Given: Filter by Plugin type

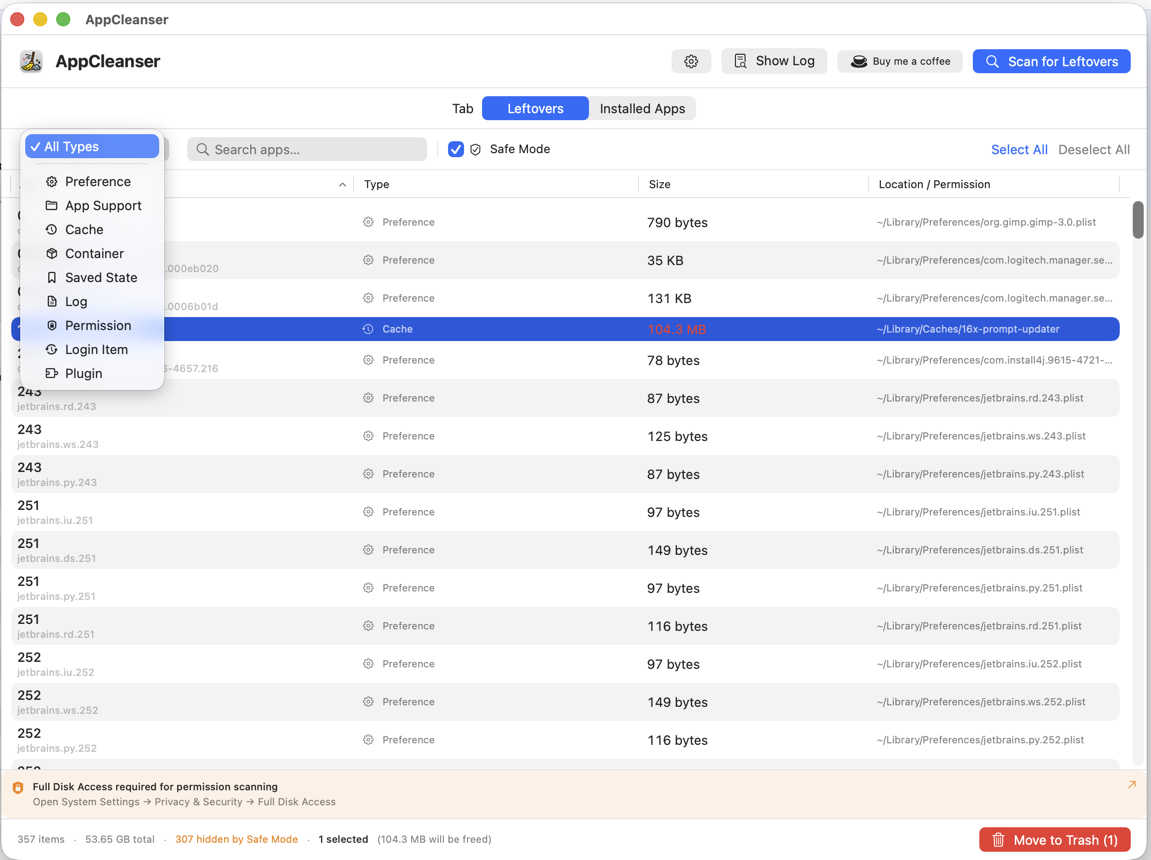Looking at the screenshot, I should 92,373.
